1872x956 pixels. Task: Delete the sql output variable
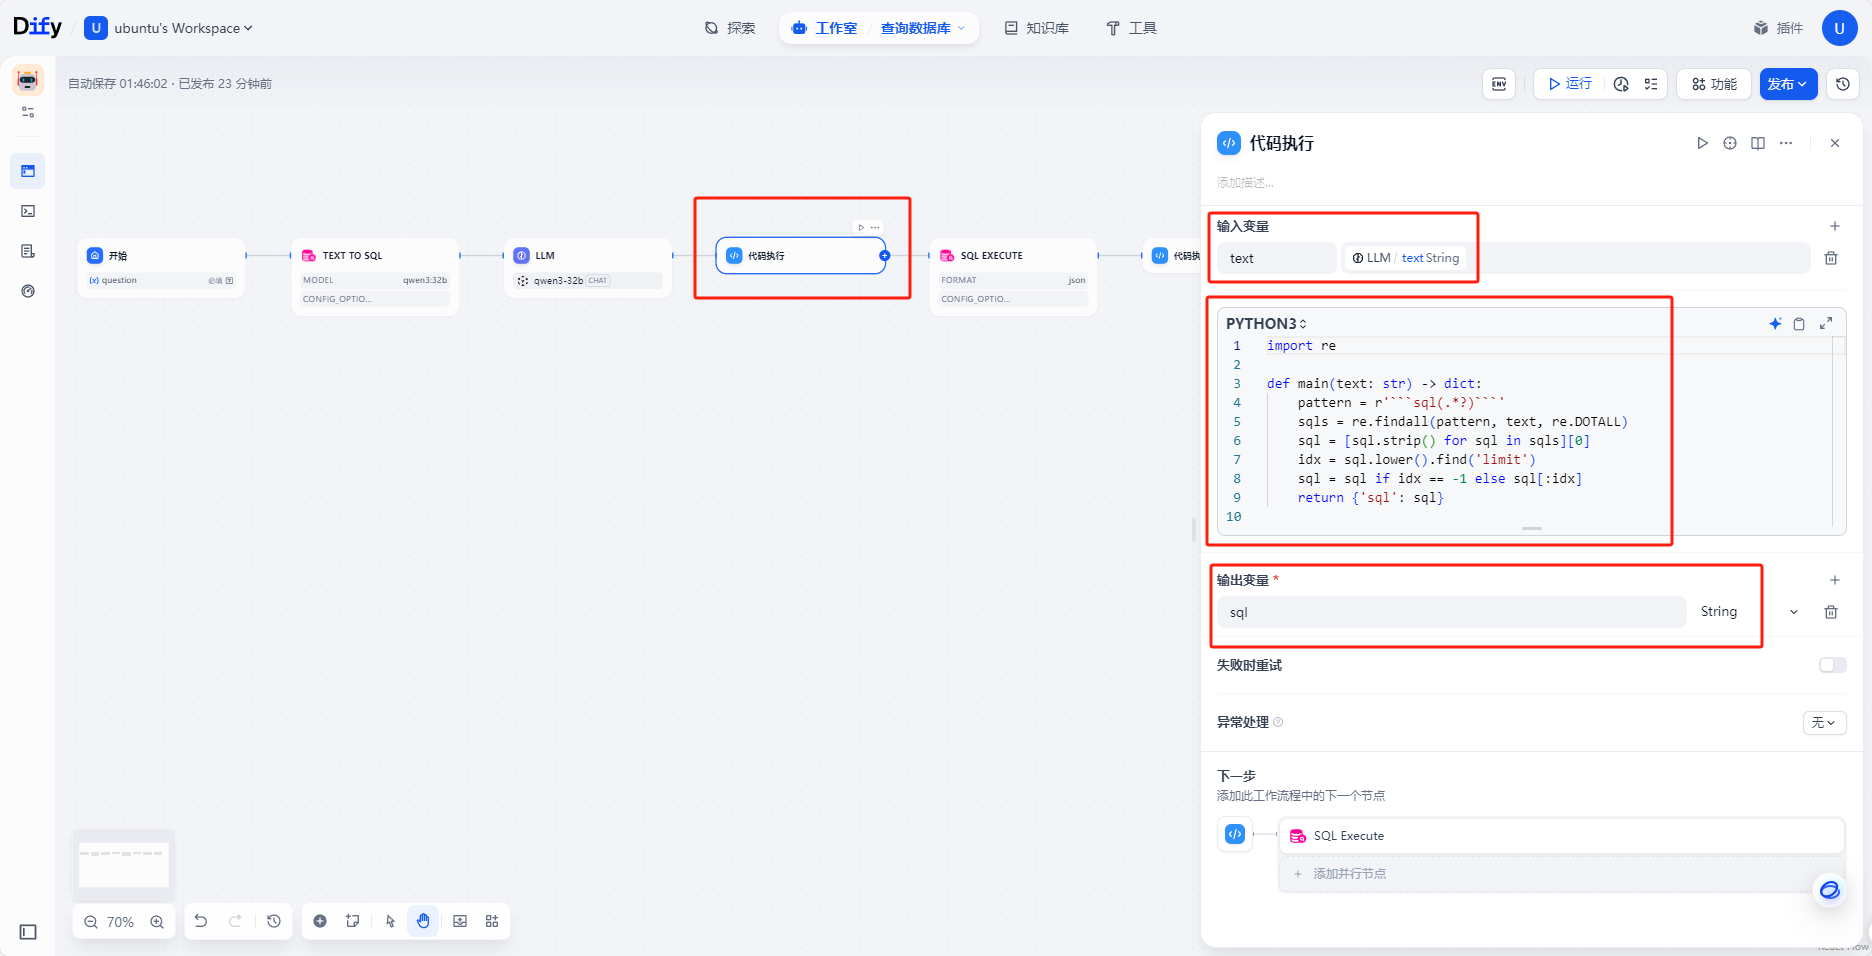tap(1831, 612)
